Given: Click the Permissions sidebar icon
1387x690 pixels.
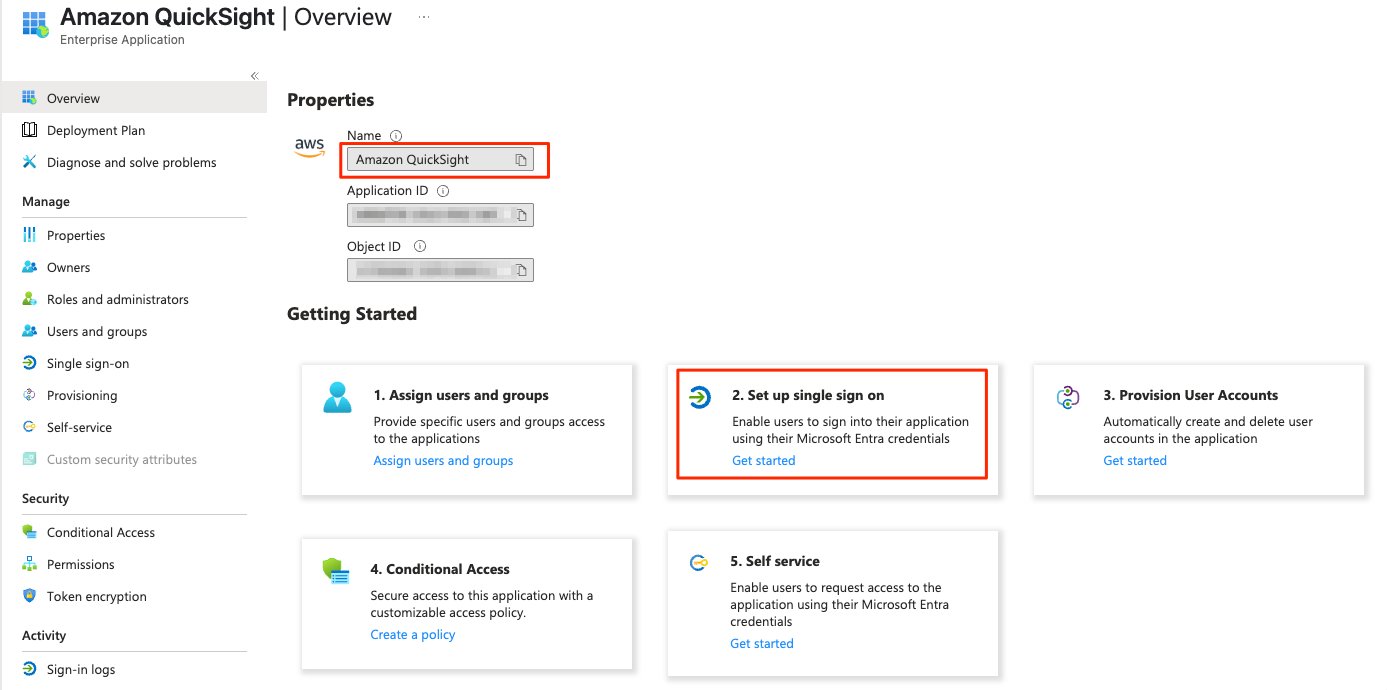Looking at the screenshot, I should click(x=29, y=564).
